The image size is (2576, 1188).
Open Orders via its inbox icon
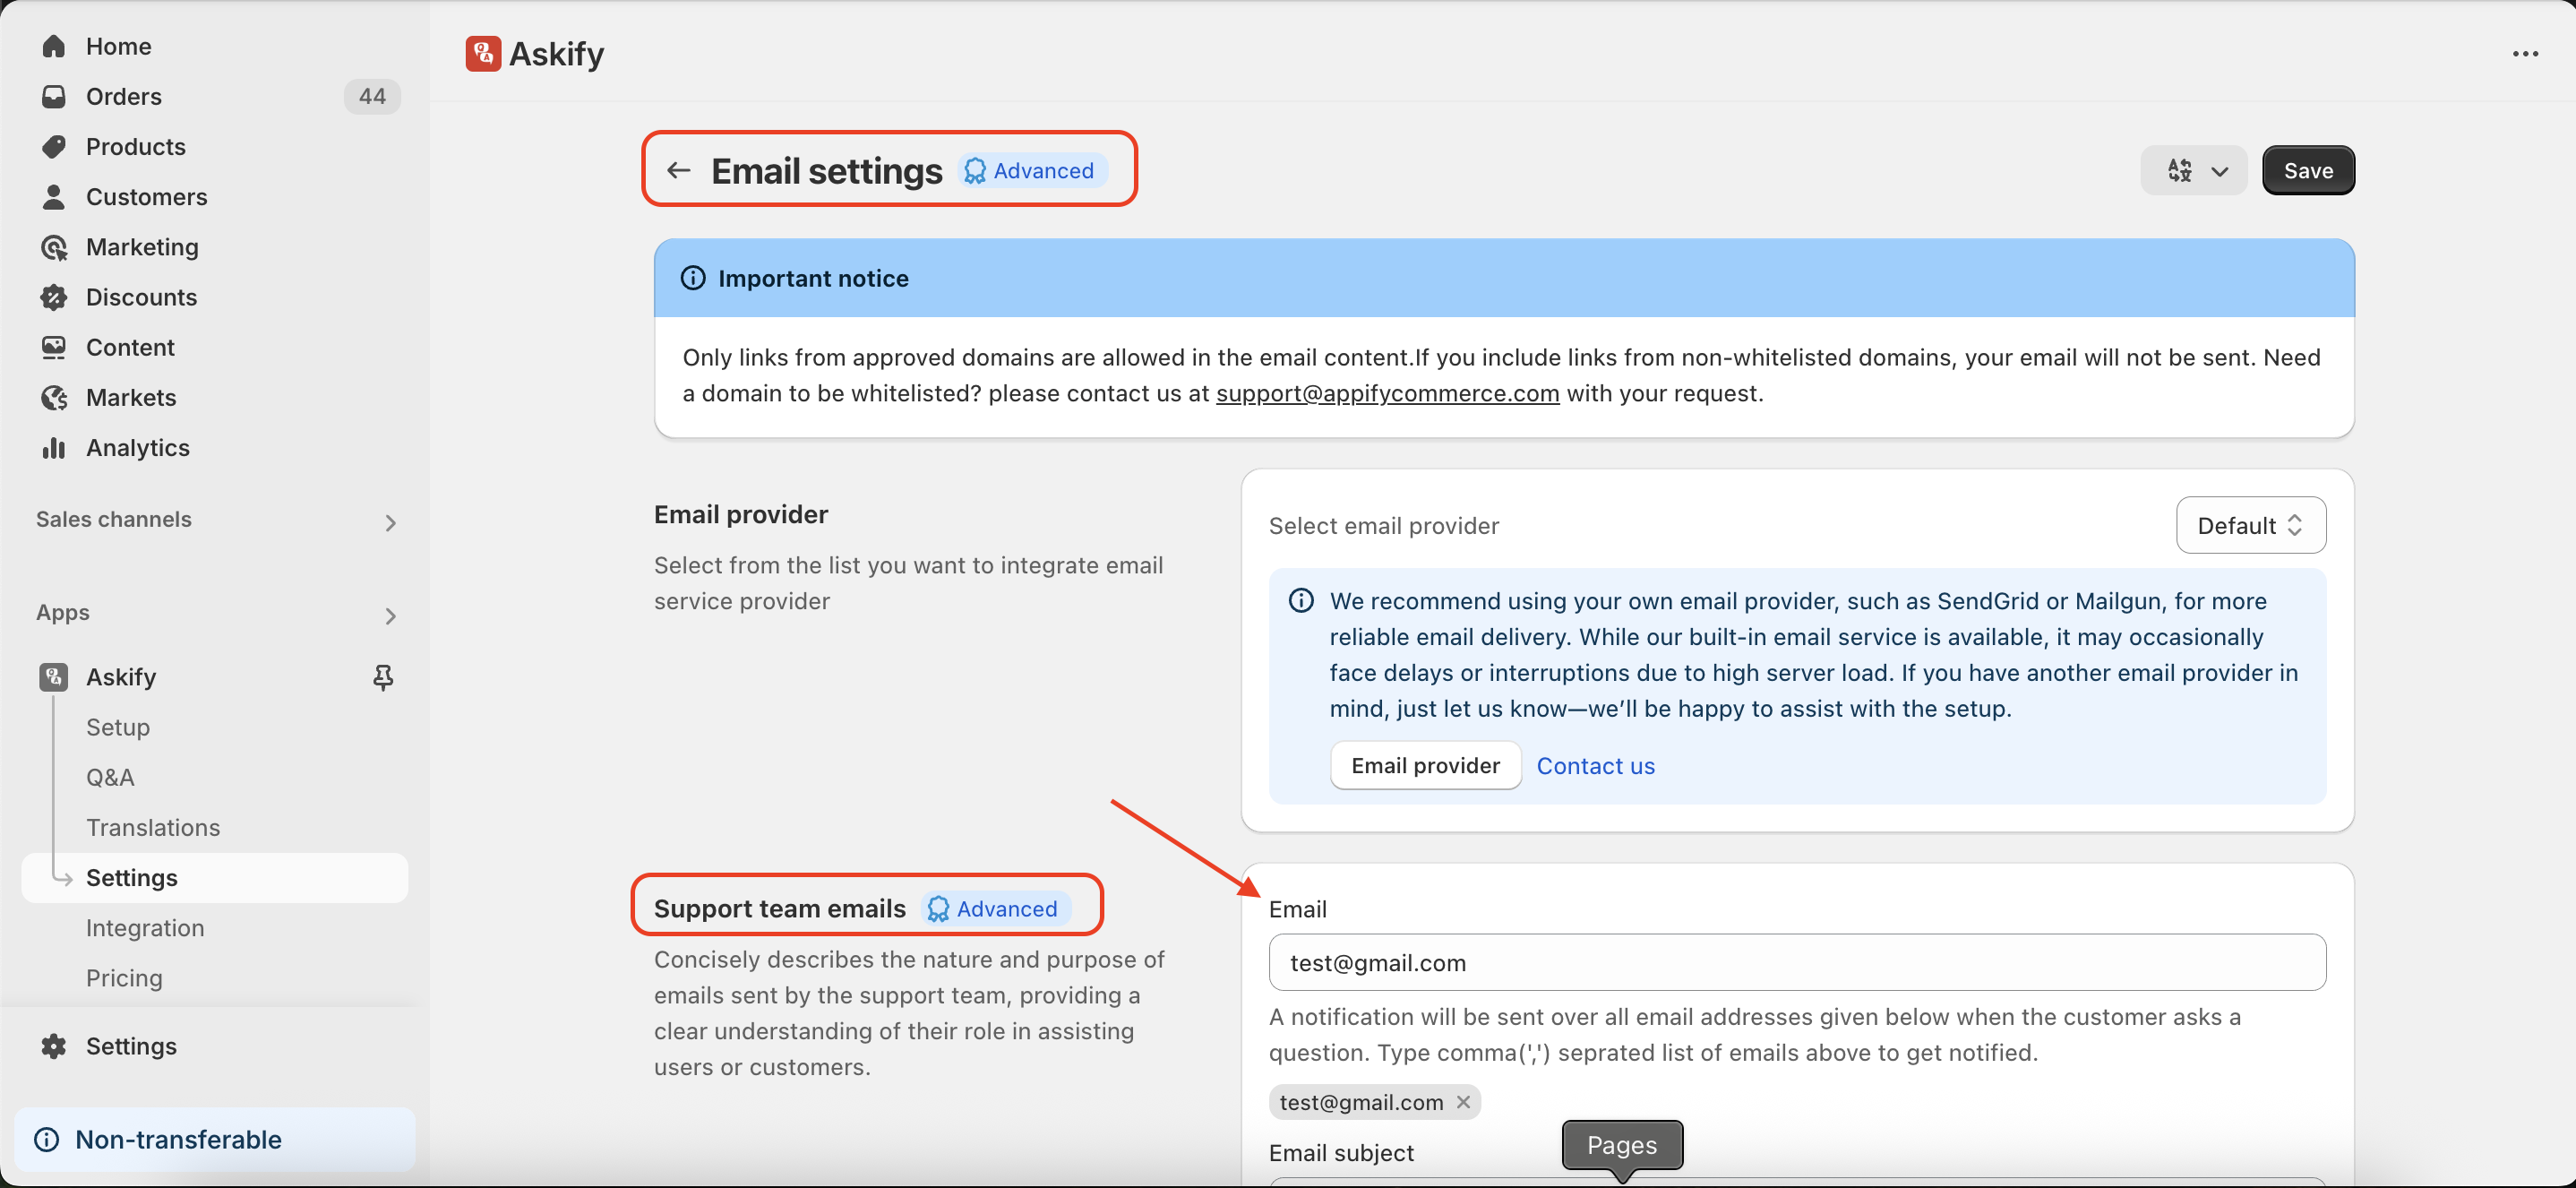coord(54,96)
